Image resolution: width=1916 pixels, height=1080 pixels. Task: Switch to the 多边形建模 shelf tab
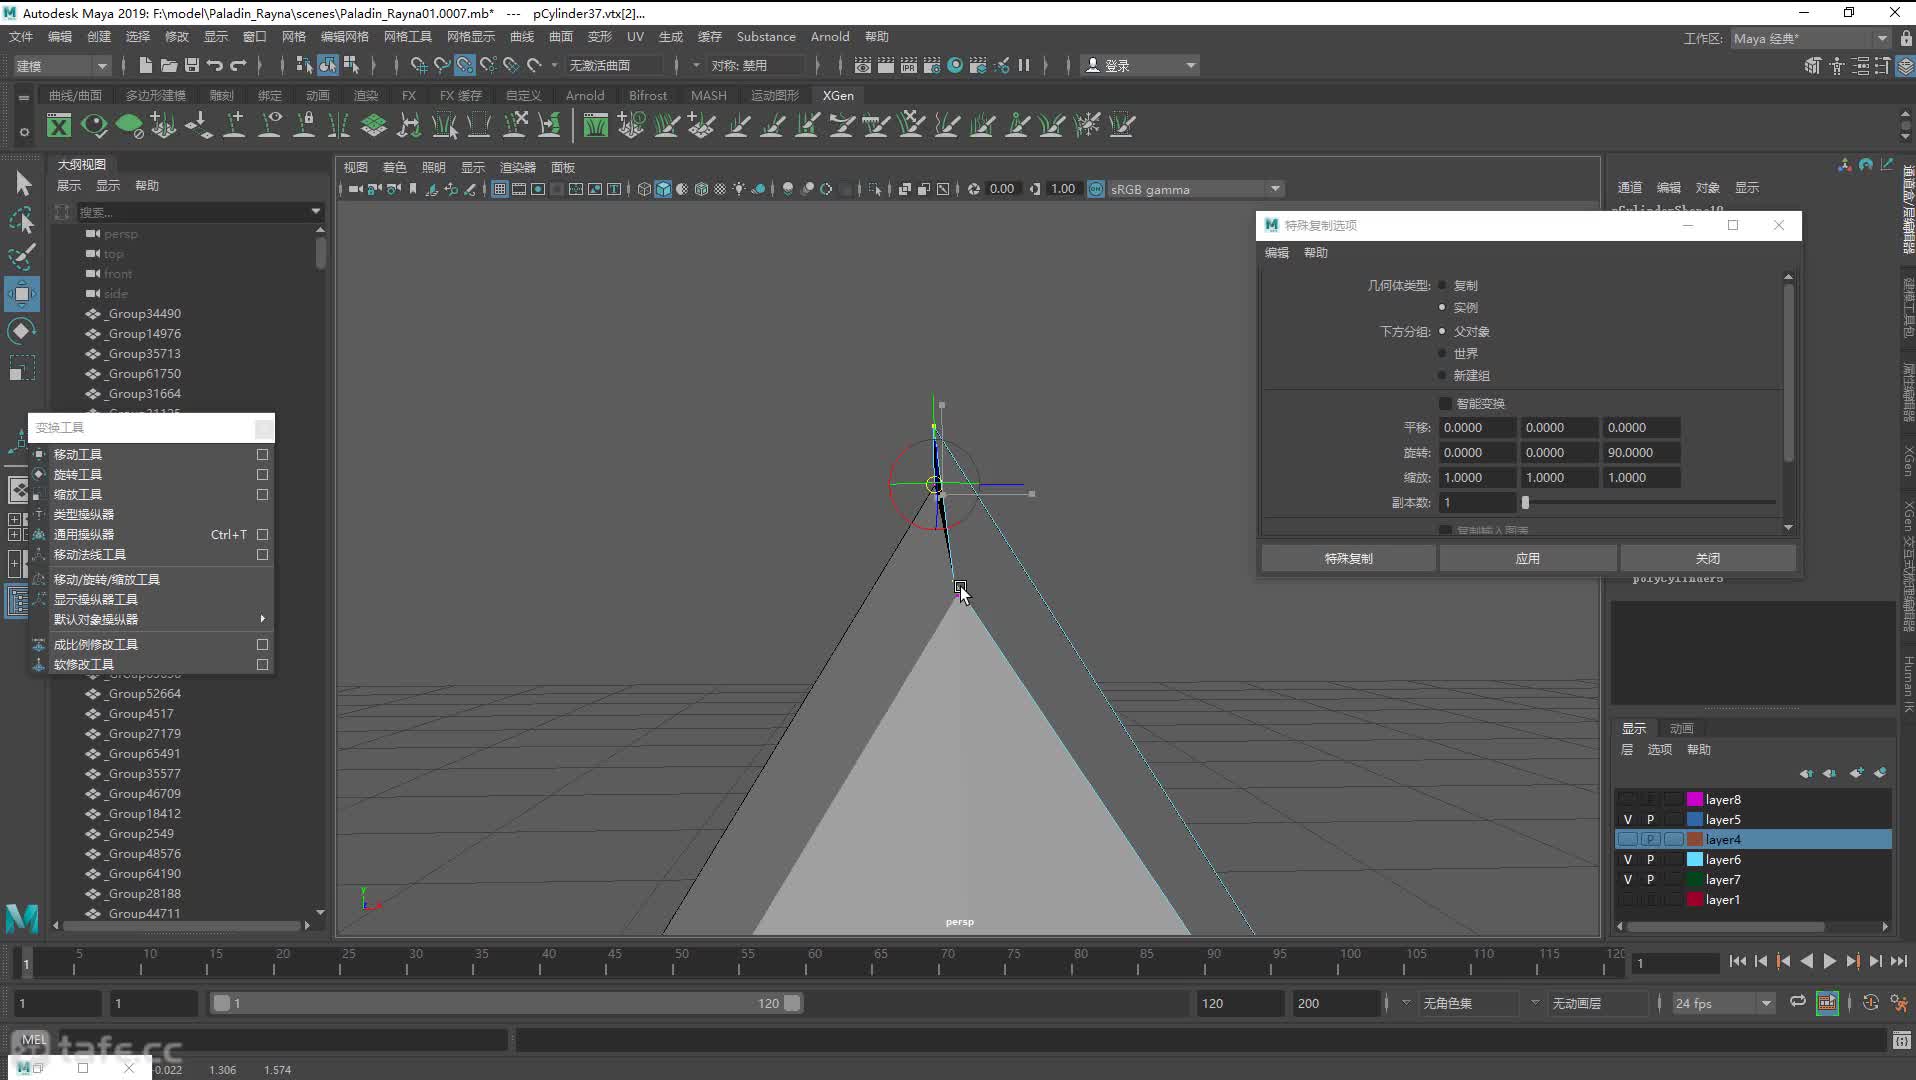point(155,95)
